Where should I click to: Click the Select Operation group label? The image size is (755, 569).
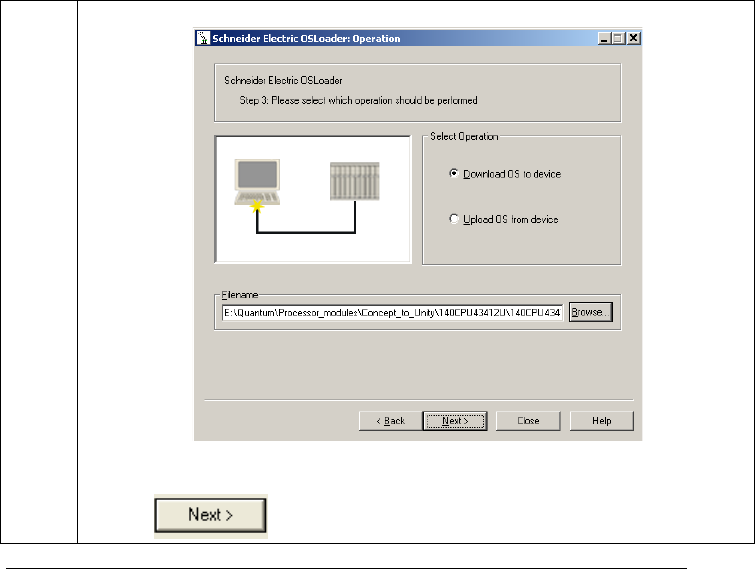(464, 137)
